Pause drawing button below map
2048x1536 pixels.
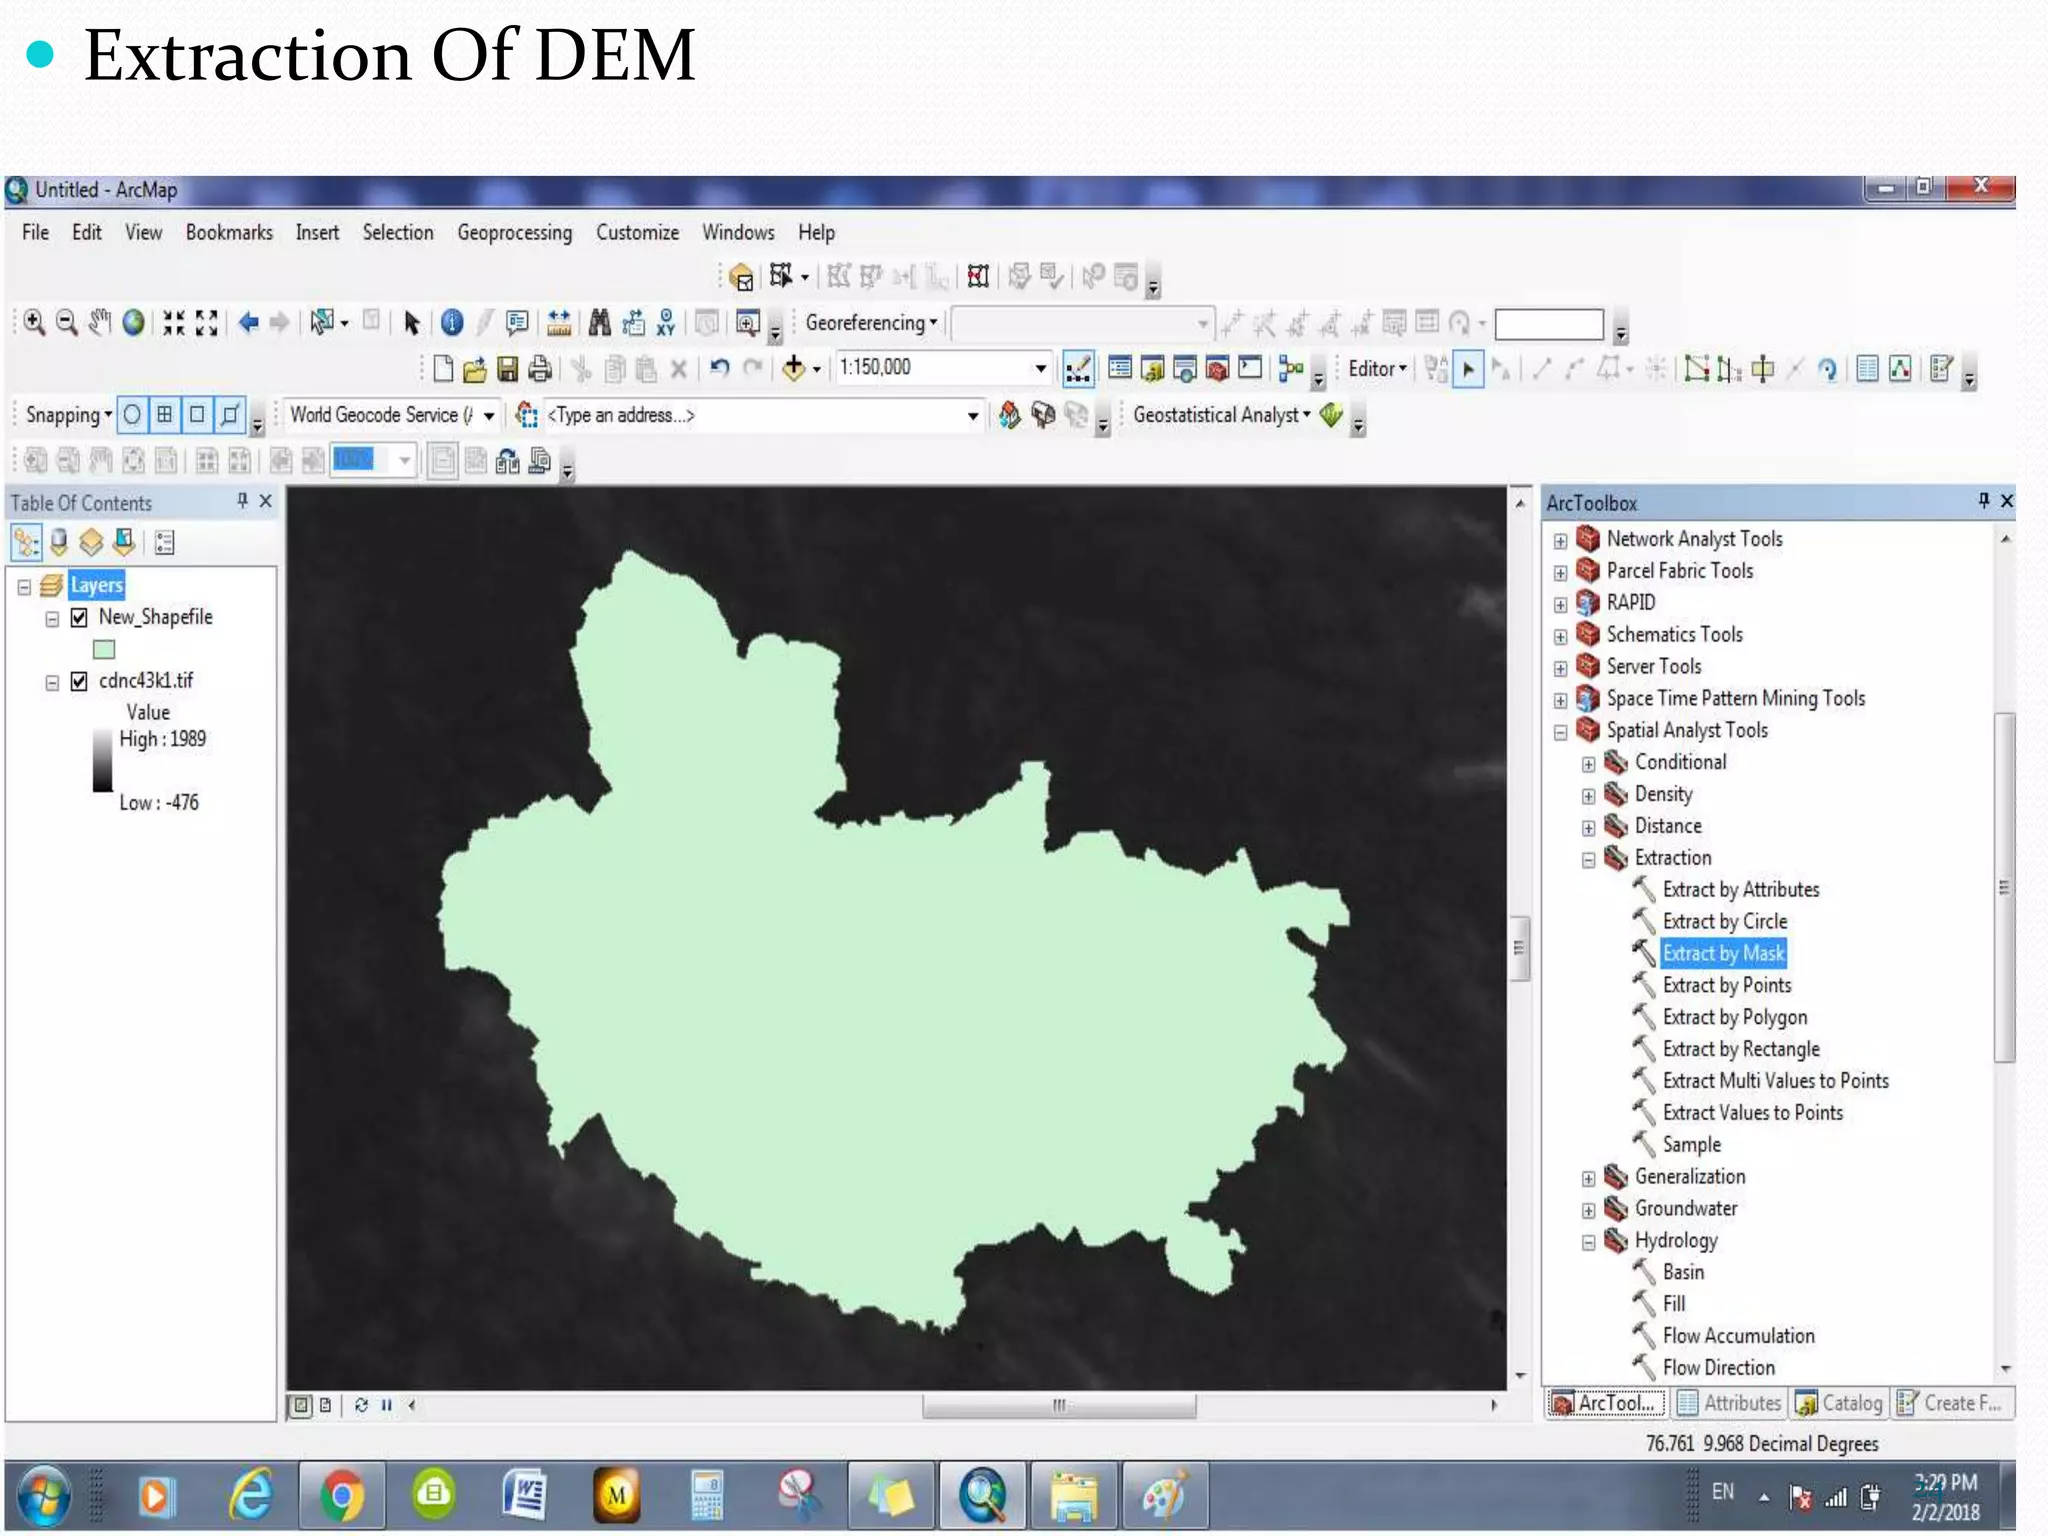[387, 1405]
